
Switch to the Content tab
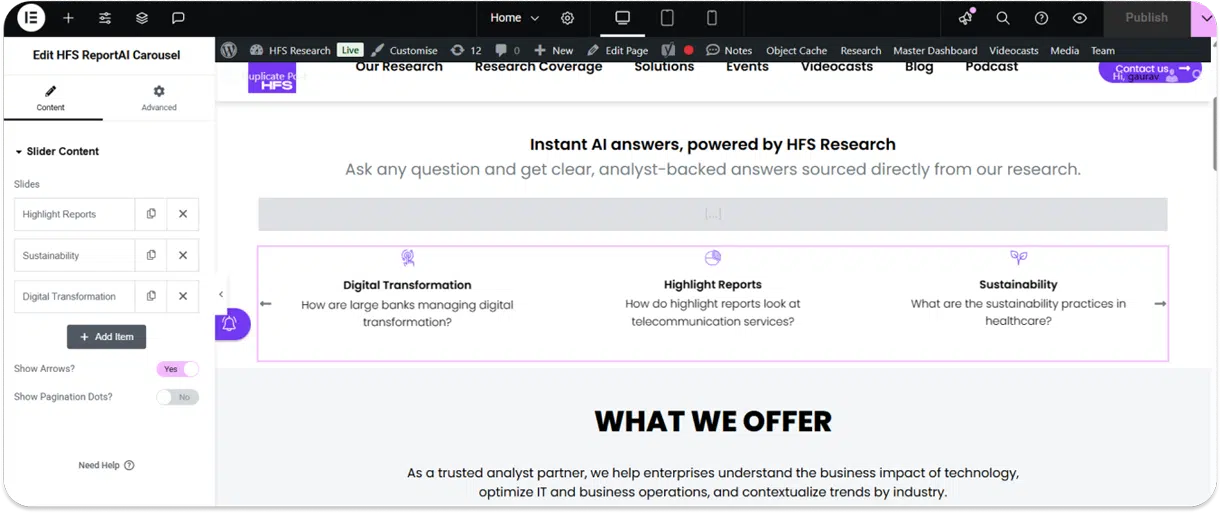[51, 98]
